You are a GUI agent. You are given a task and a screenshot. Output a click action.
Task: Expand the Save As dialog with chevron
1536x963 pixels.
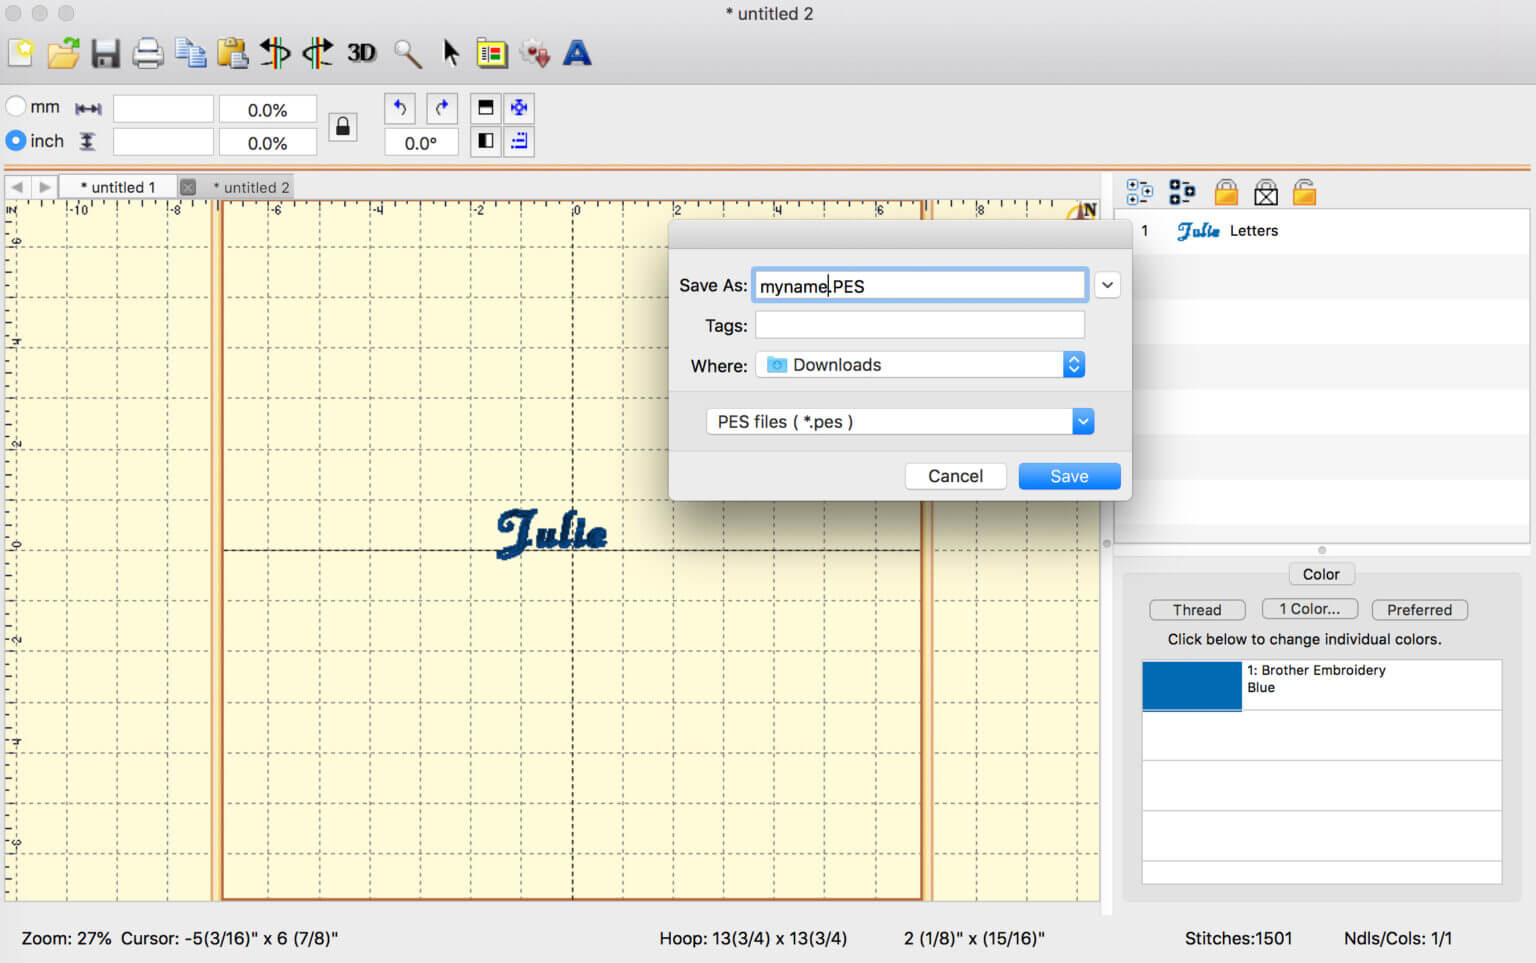click(x=1107, y=285)
